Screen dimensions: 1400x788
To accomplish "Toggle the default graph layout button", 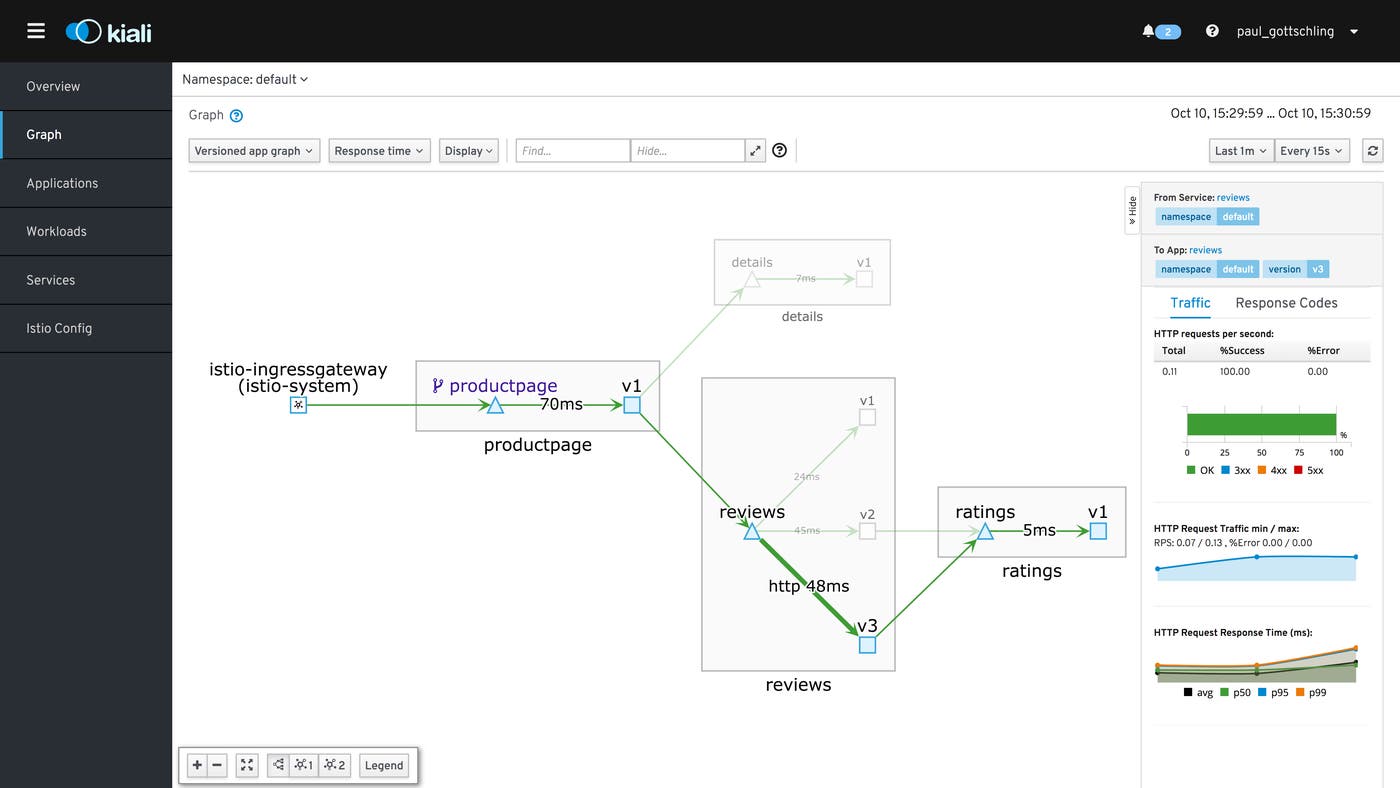I will point(278,765).
